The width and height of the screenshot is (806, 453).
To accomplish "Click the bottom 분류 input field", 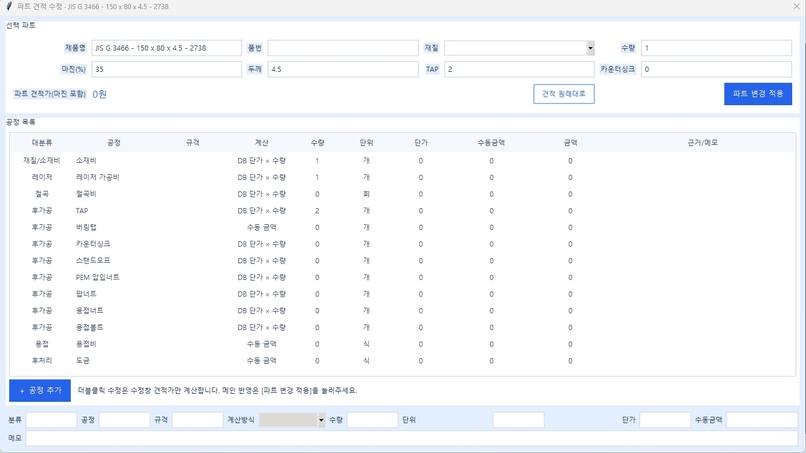I will click(51, 420).
